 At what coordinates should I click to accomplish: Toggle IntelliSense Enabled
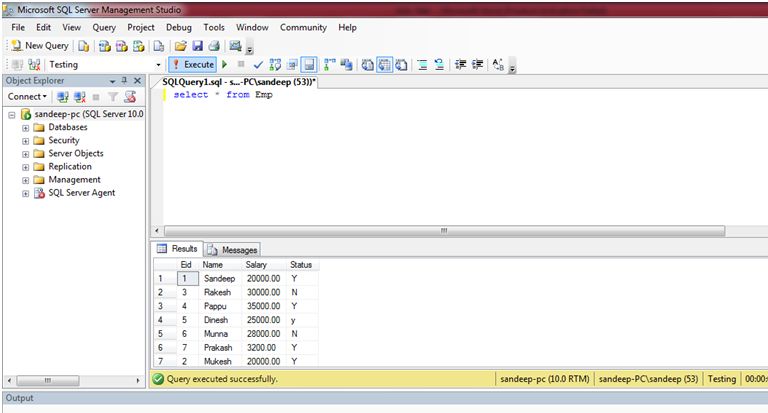click(x=309, y=65)
